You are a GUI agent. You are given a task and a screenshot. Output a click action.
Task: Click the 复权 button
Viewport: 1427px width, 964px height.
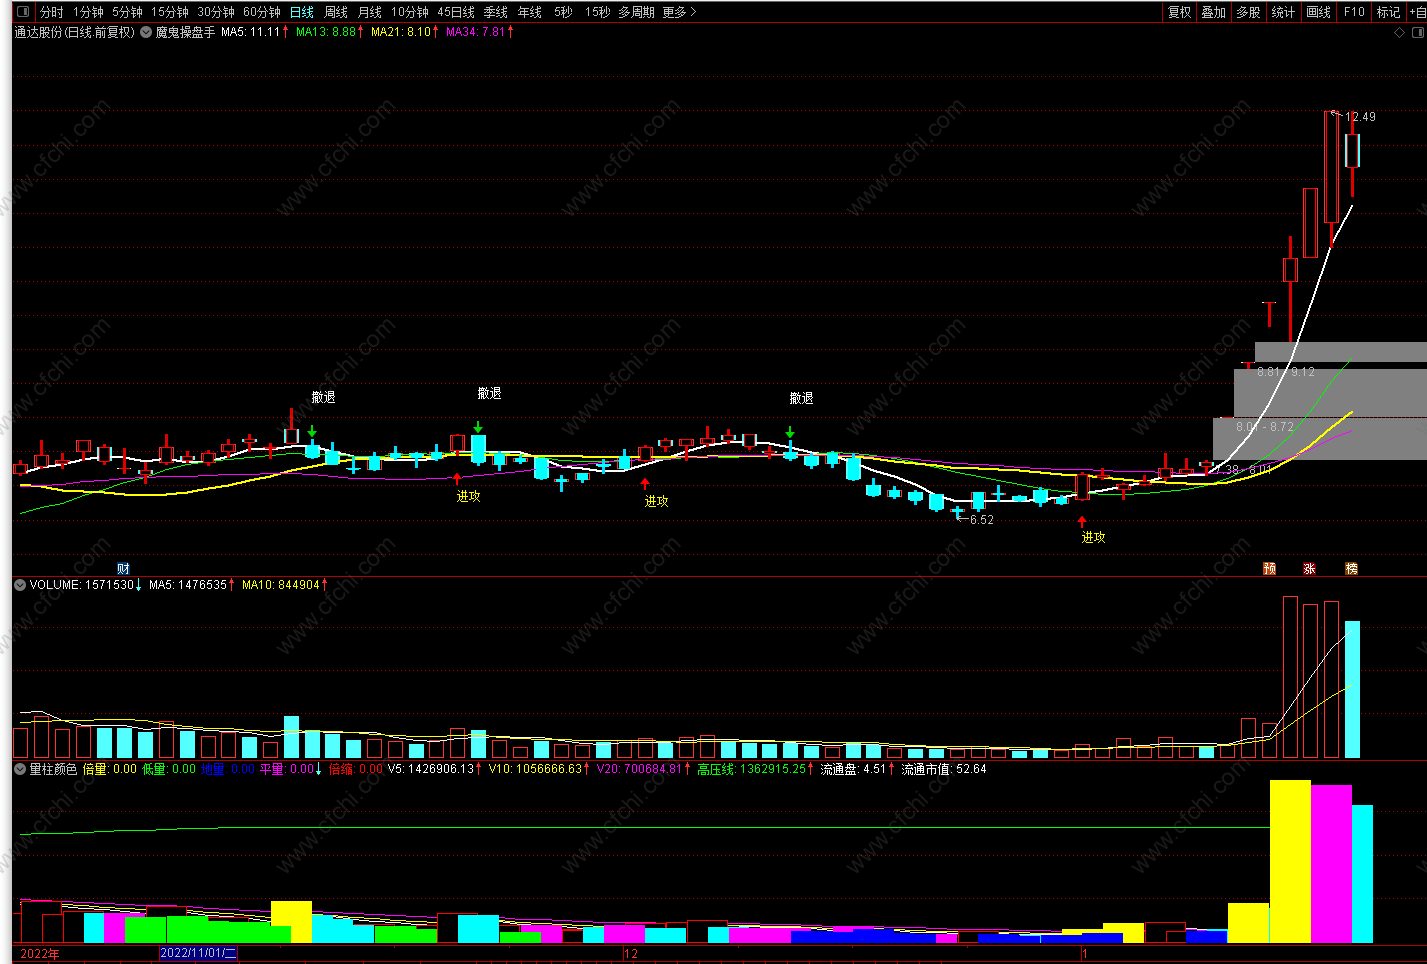(1180, 12)
